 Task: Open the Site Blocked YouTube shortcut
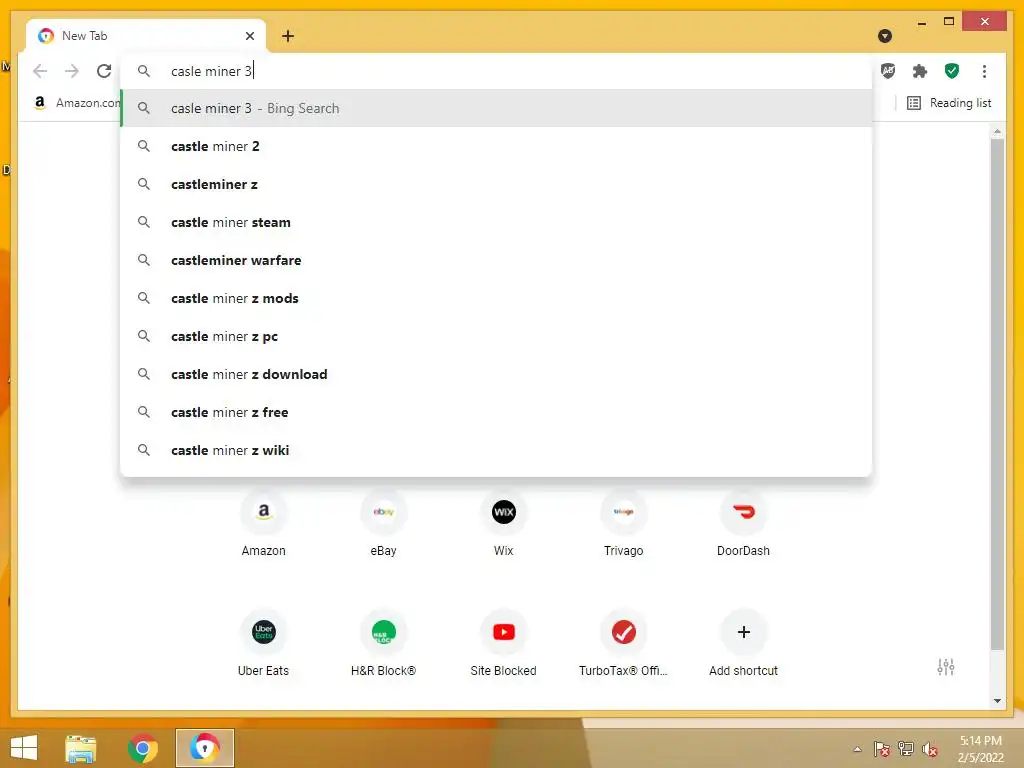click(504, 643)
